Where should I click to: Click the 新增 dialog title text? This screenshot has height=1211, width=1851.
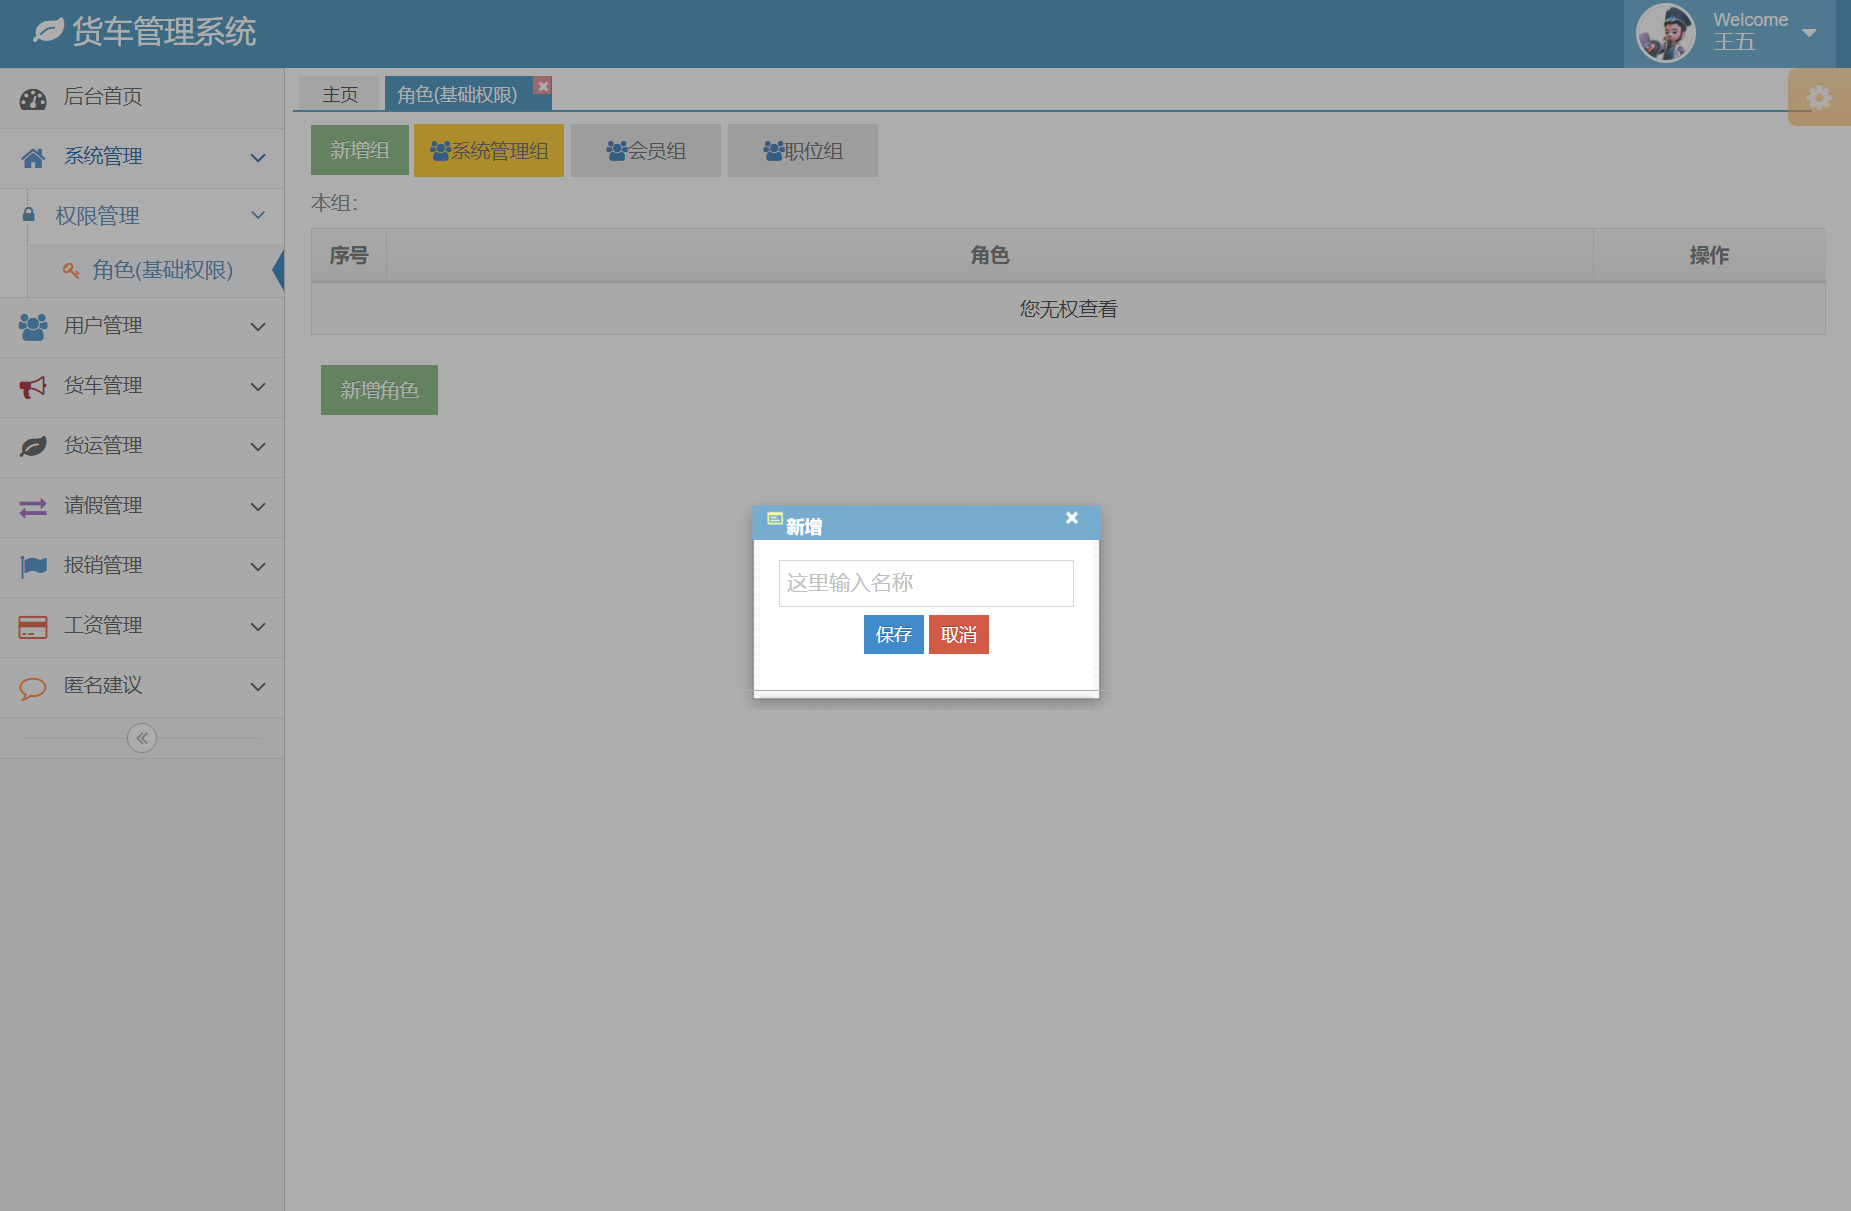pos(804,527)
